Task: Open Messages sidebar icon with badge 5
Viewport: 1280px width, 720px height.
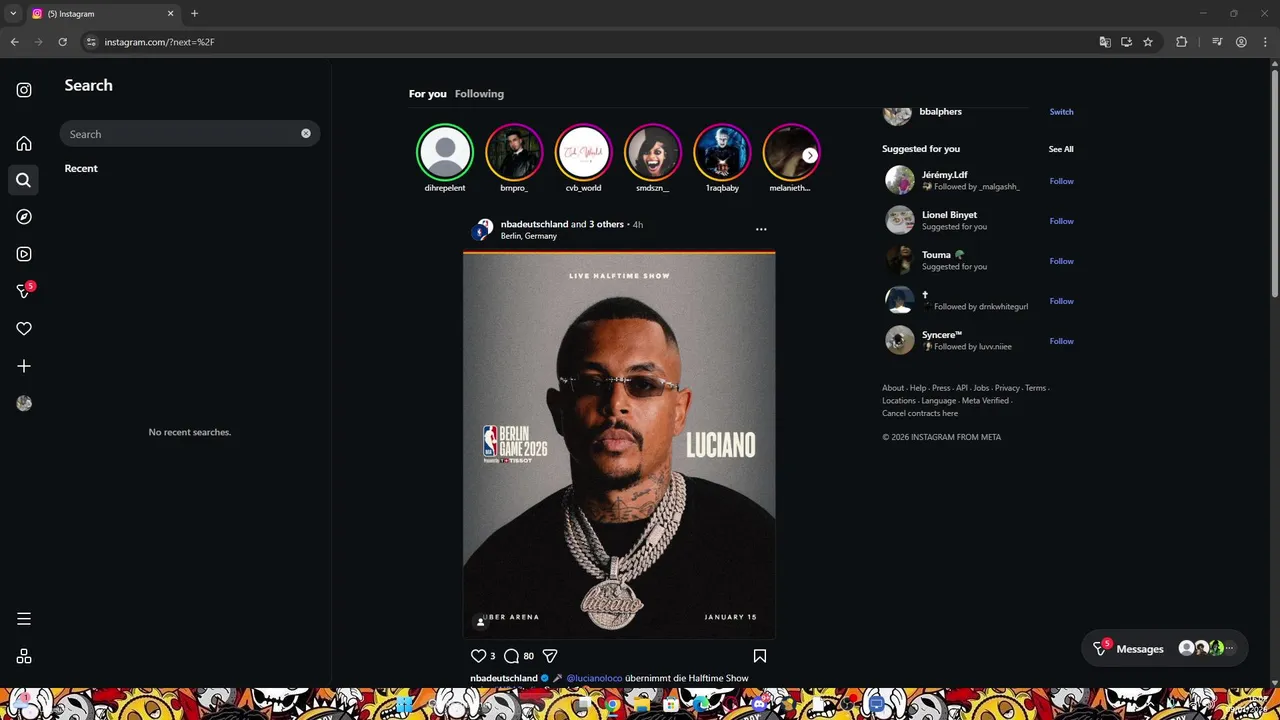Action: point(25,291)
